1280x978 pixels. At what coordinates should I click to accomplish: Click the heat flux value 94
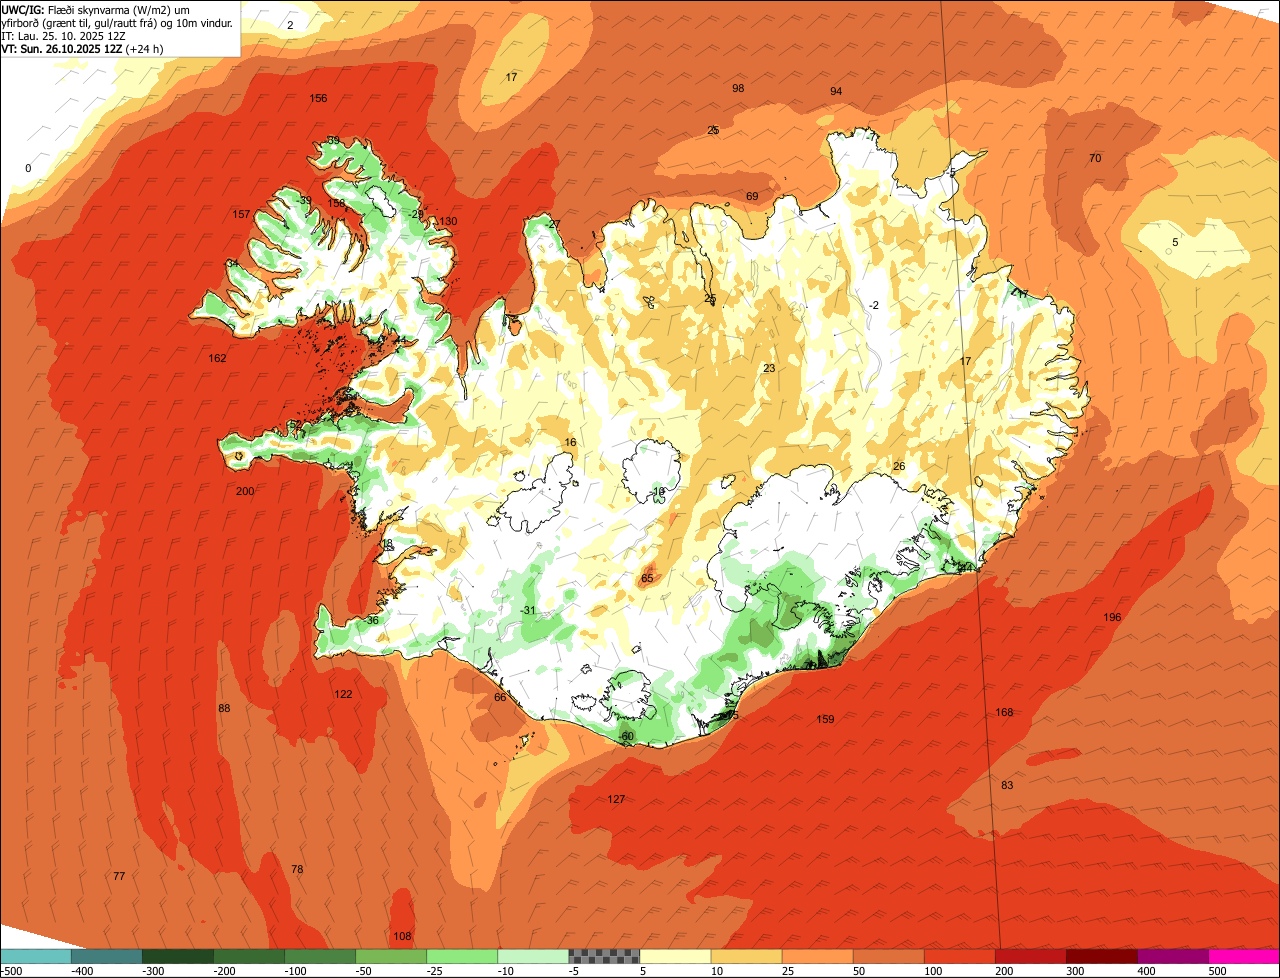click(836, 91)
